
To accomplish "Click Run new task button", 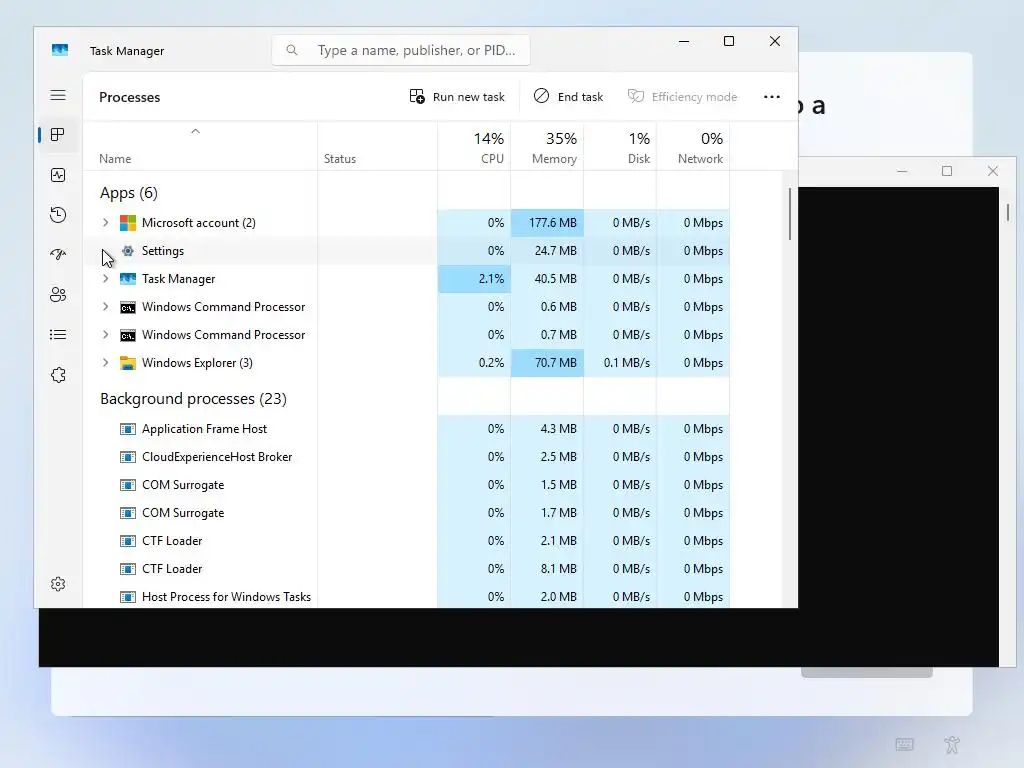I will click(x=457, y=97).
